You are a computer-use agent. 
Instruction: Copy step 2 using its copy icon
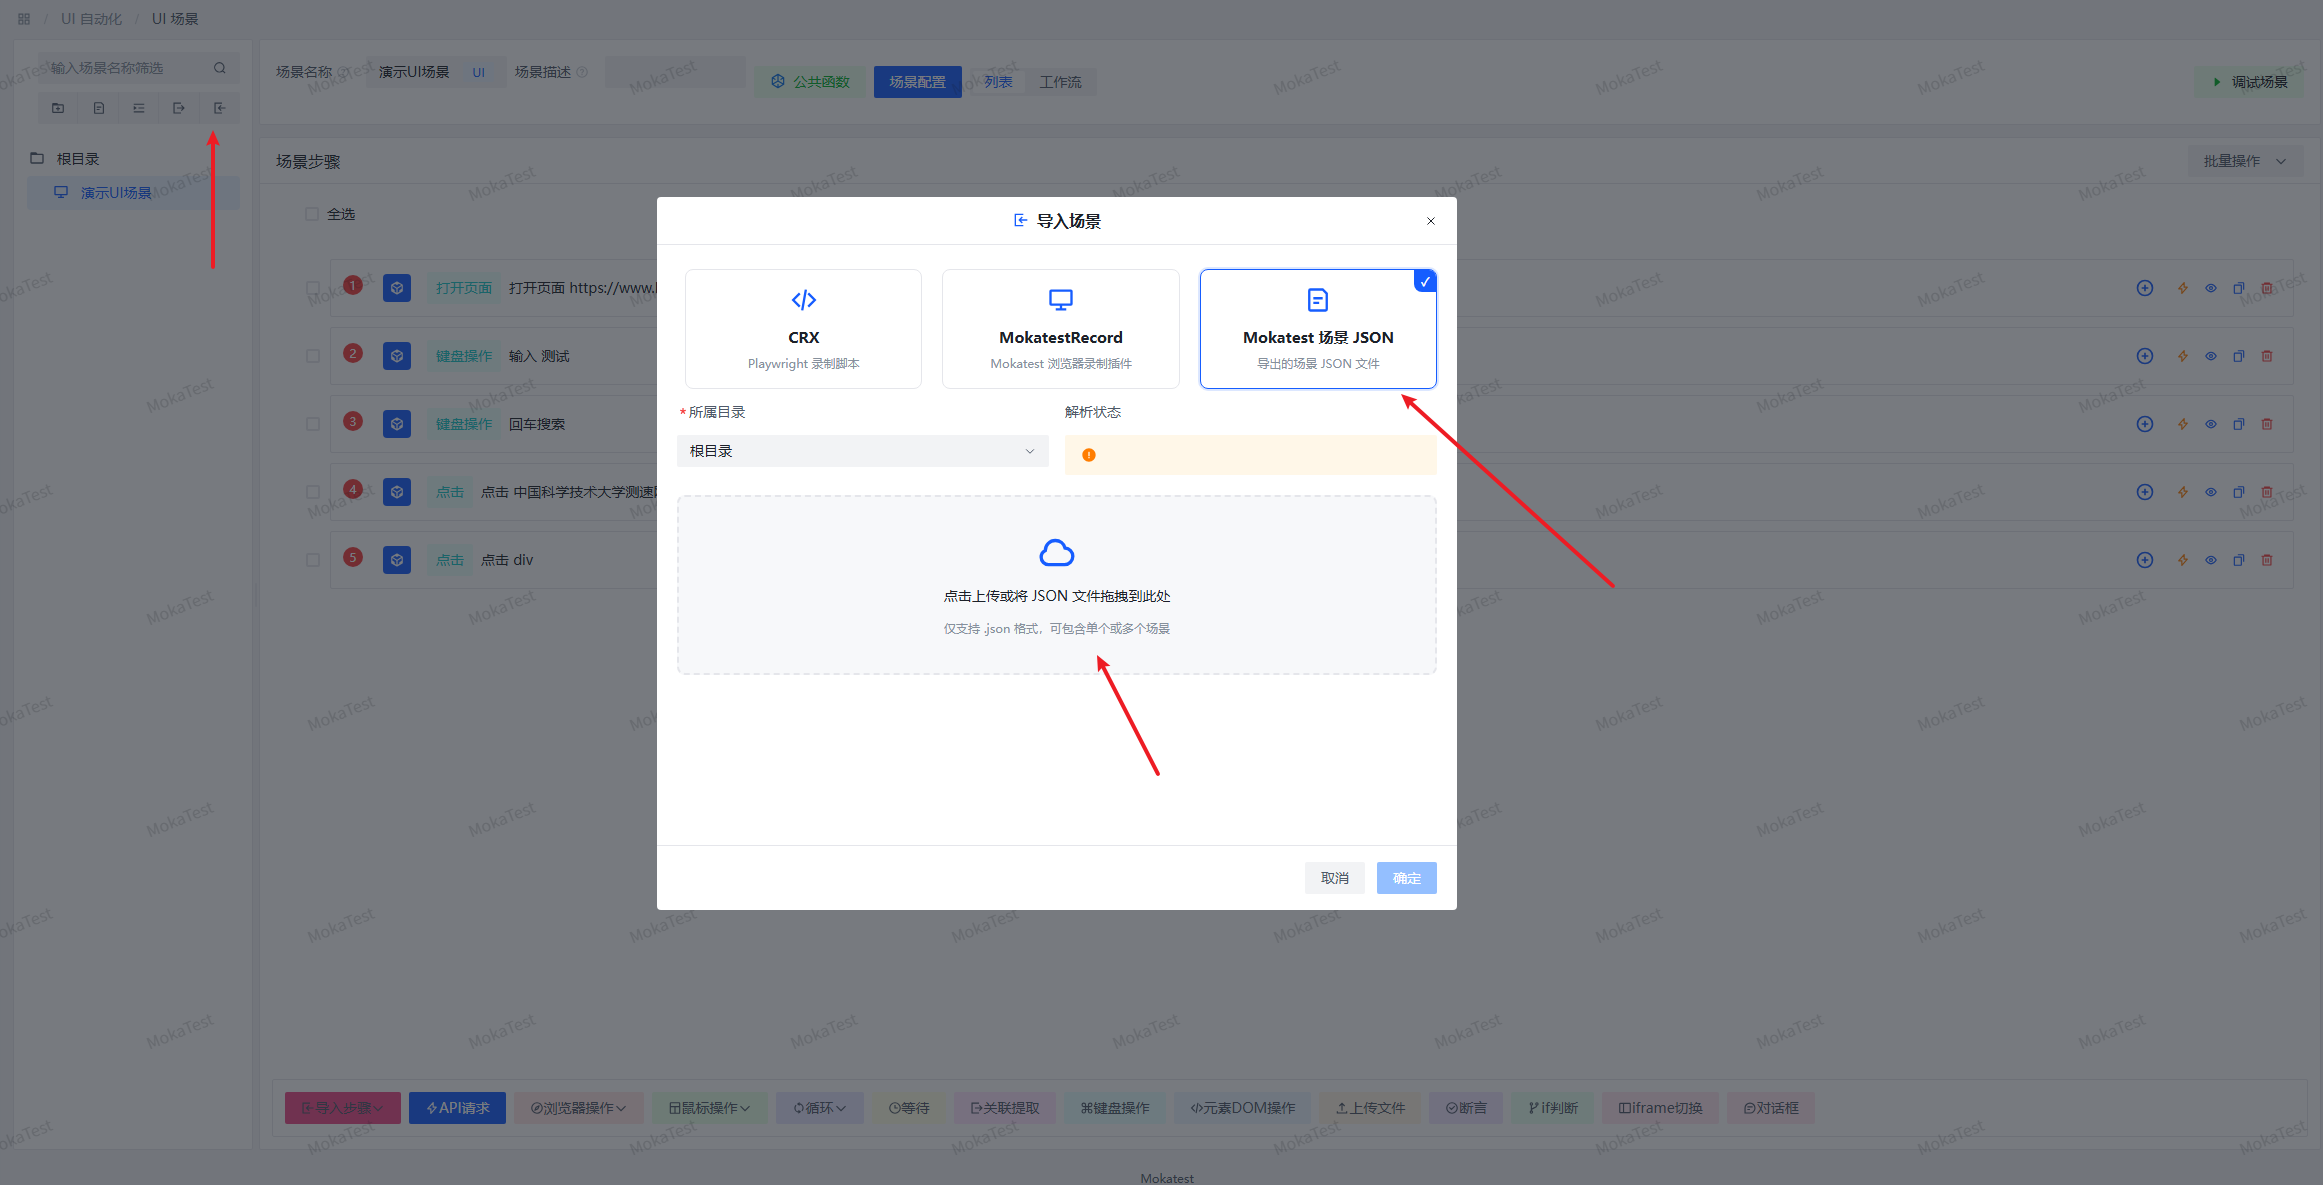point(2239,356)
